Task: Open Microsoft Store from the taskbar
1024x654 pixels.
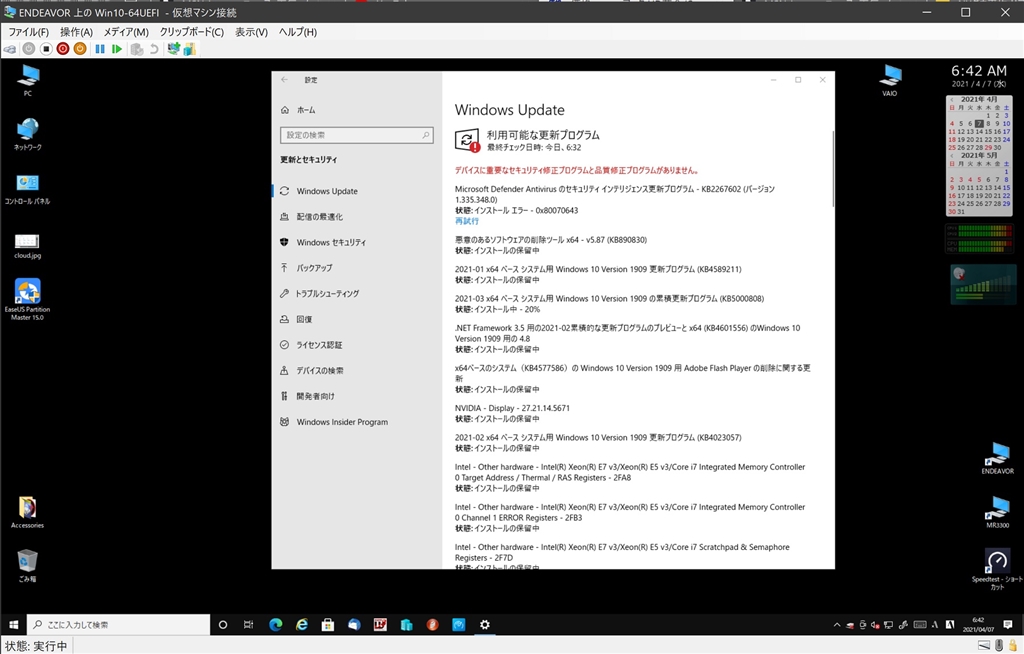Action: coord(328,625)
